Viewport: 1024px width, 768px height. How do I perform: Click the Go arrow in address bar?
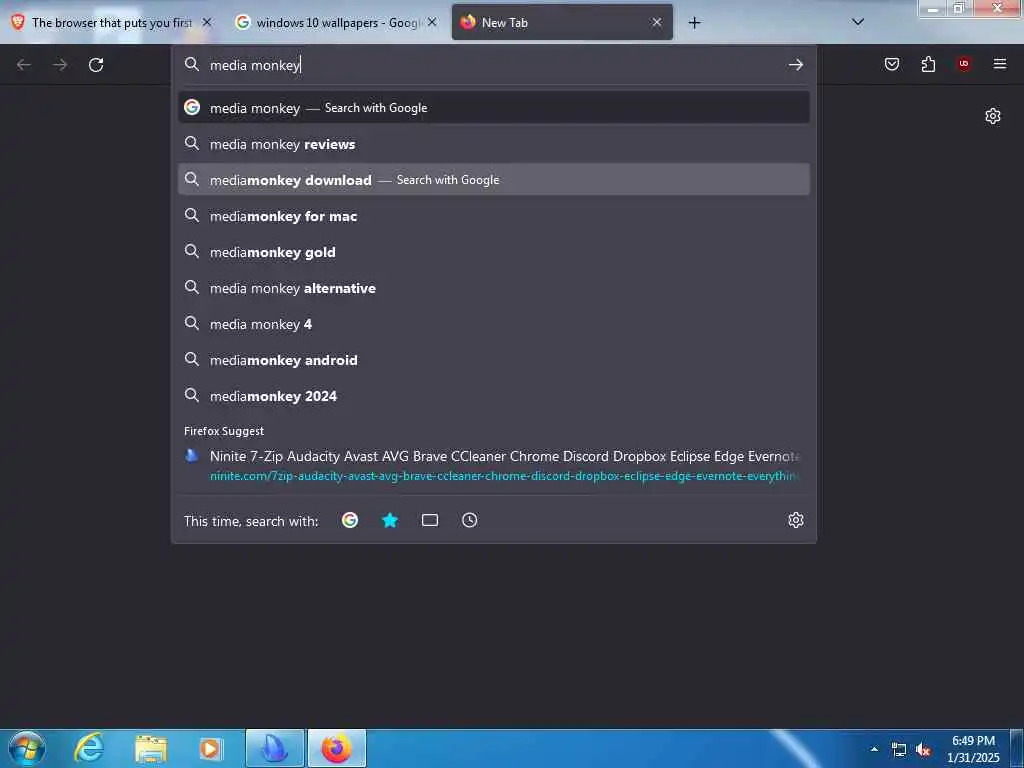795,65
